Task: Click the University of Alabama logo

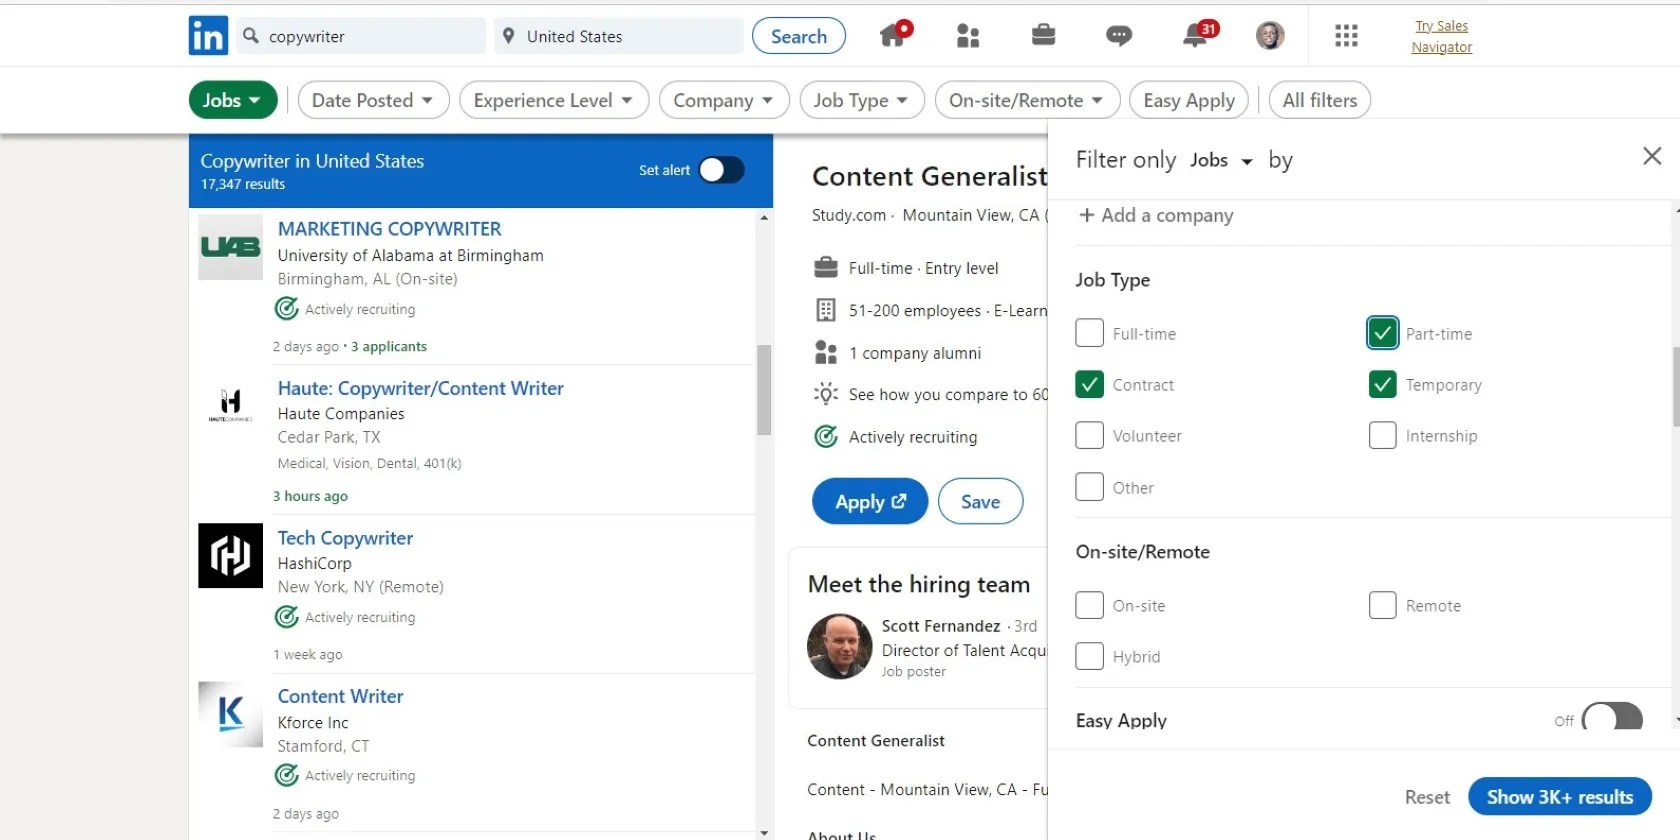Action: [230, 247]
